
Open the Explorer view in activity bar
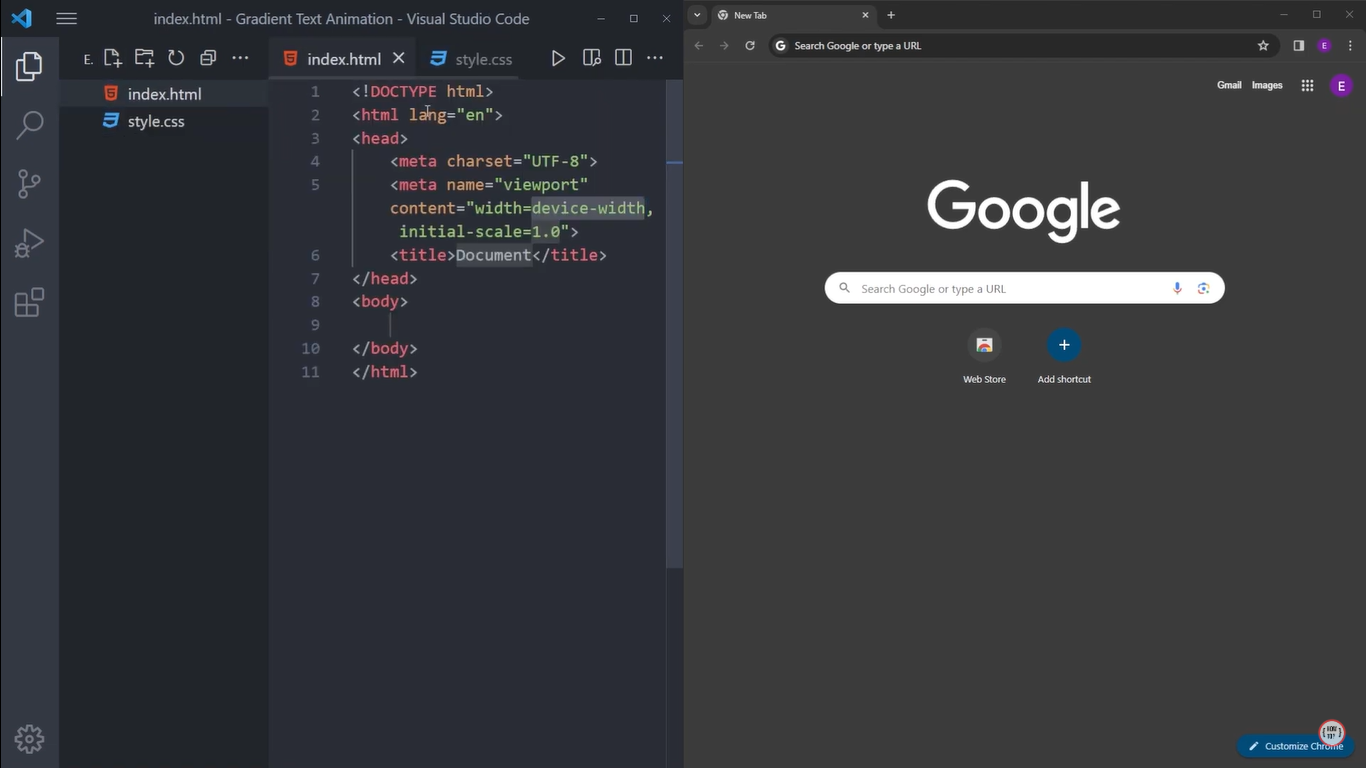click(29, 67)
